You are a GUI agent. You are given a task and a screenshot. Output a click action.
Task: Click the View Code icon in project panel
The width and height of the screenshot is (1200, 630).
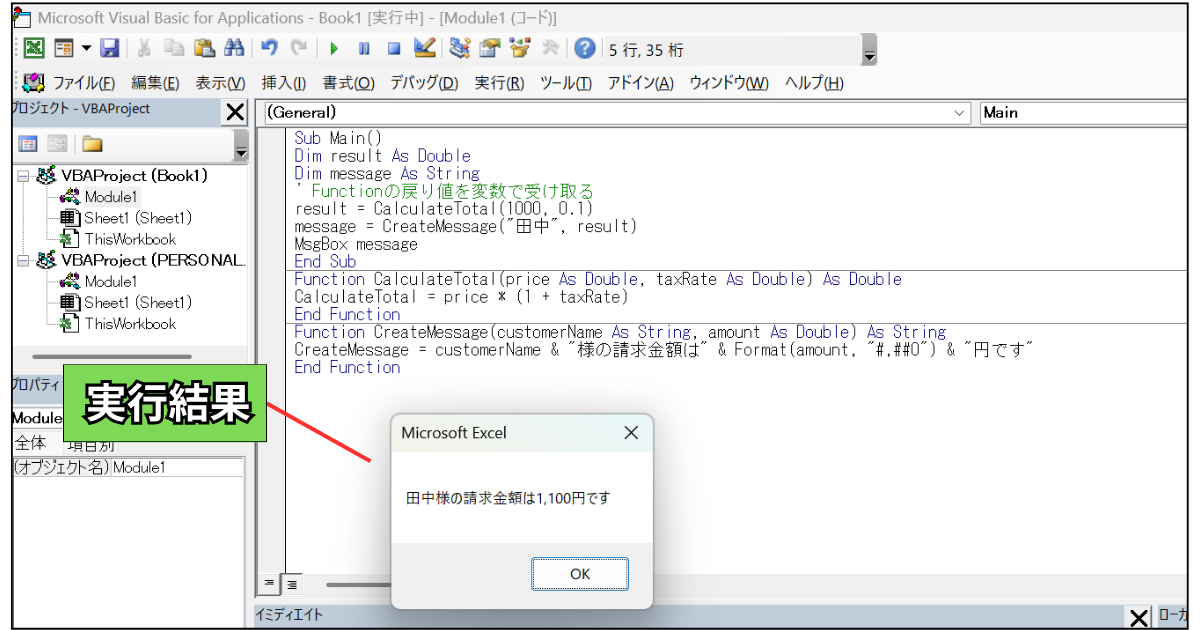click(29, 144)
